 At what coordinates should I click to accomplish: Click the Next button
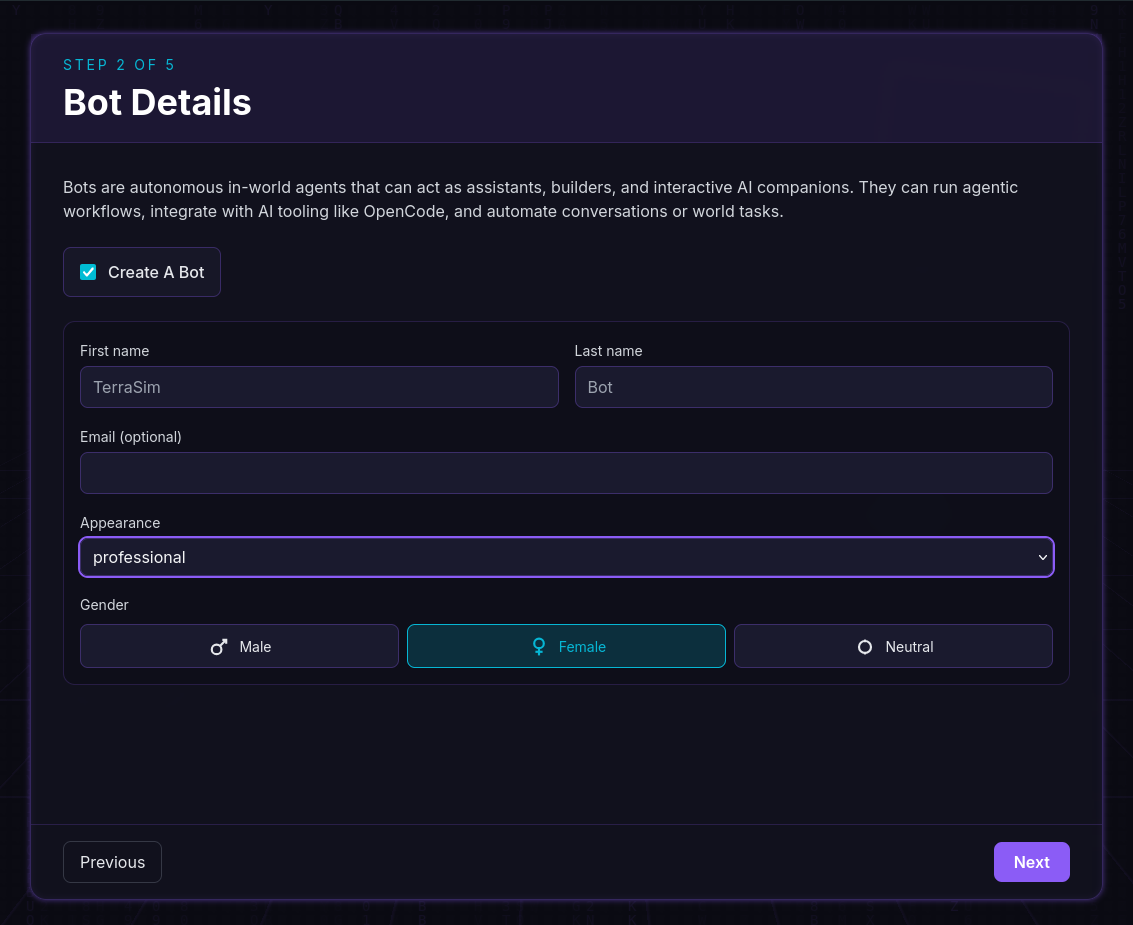point(1031,862)
